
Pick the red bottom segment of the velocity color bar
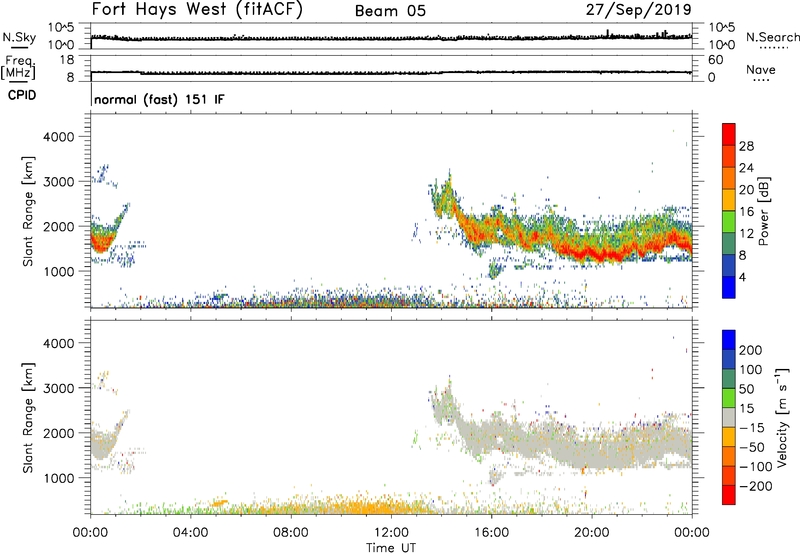click(x=729, y=495)
